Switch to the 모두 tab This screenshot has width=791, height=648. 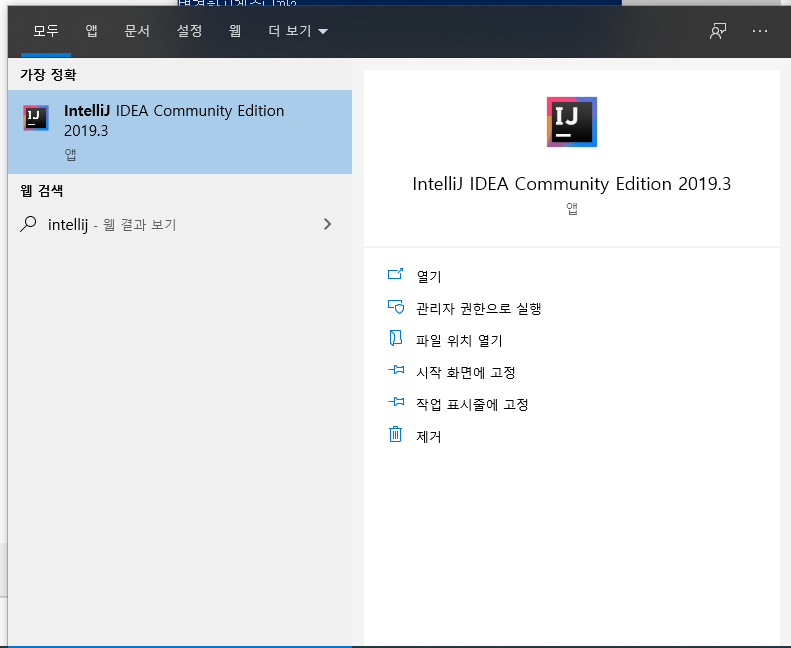pos(46,31)
